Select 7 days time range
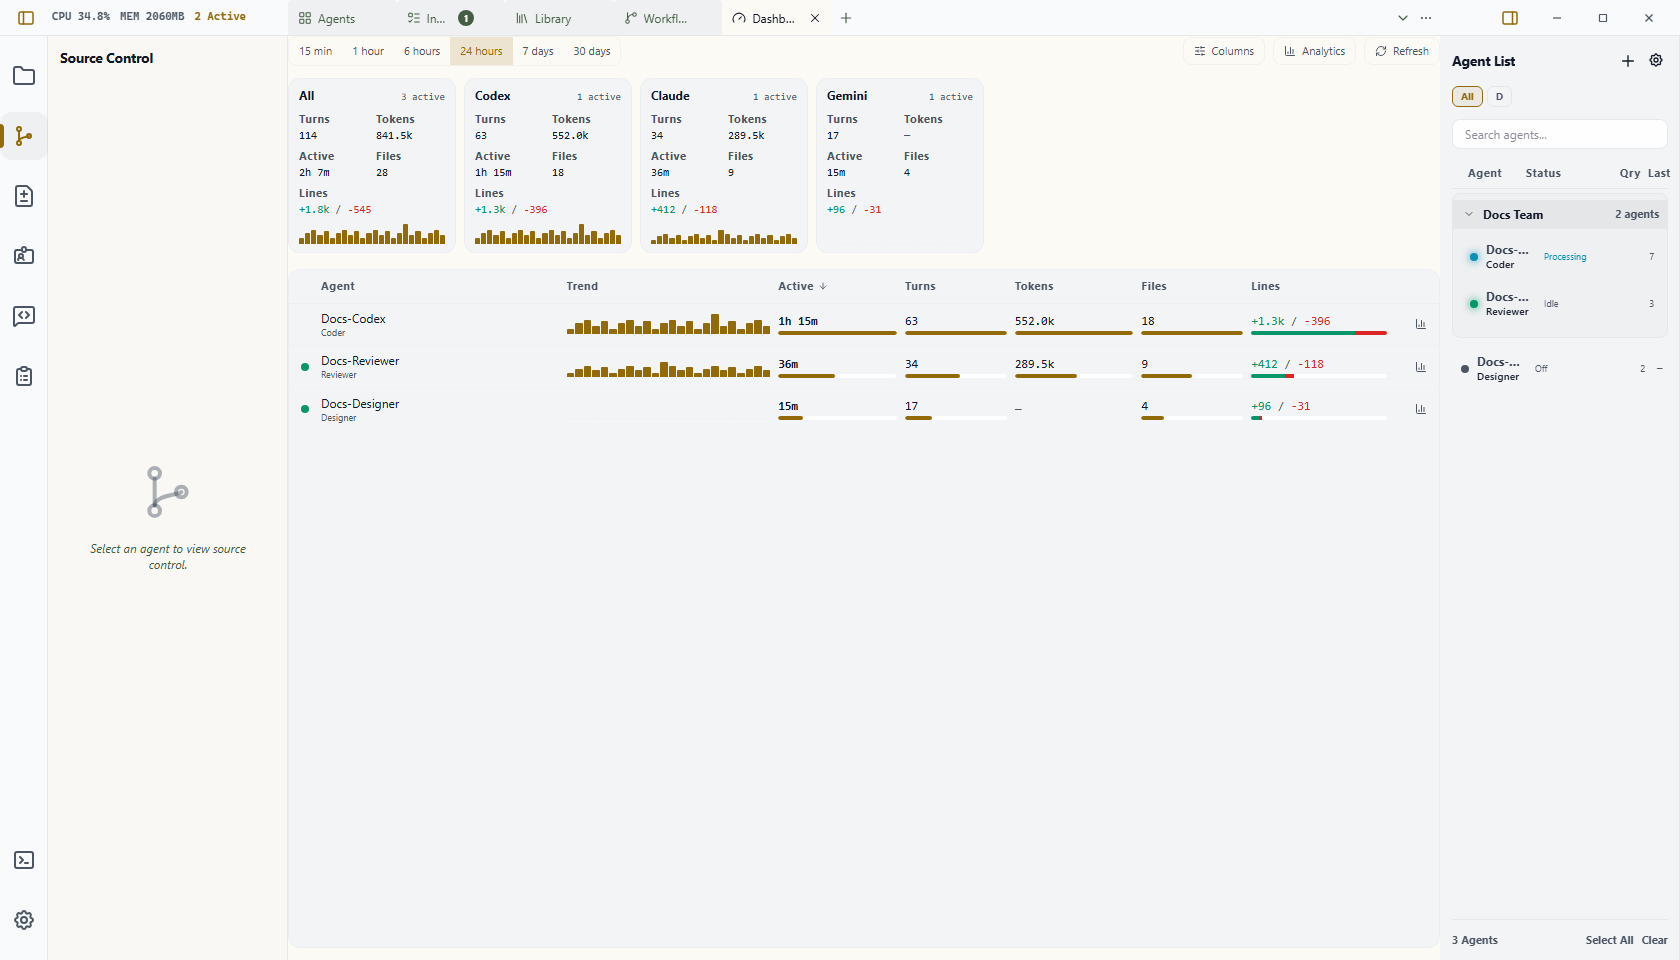This screenshot has width=1680, height=960. pyautogui.click(x=538, y=51)
